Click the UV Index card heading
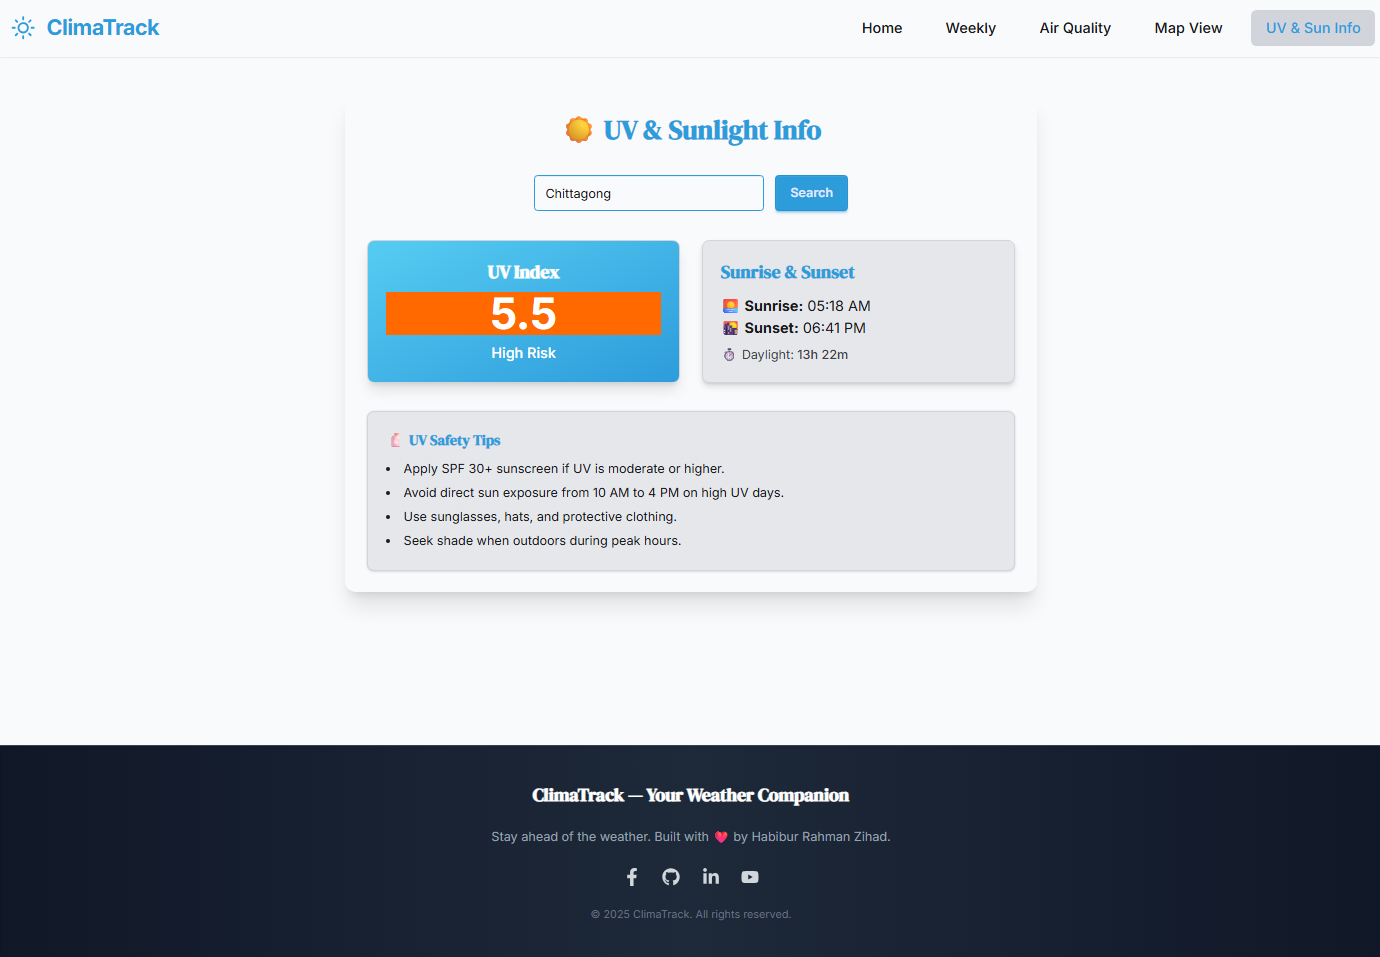Viewport: 1380px width, 957px height. coord(523,272)
